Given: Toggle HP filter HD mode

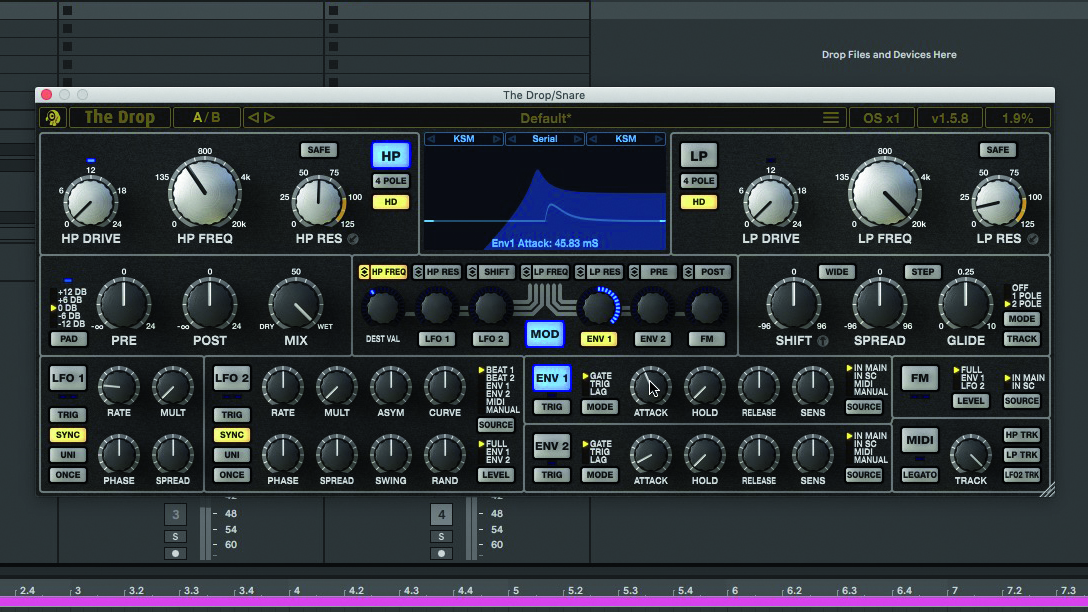Looking at the screenshot, I should [x=391, y=202].
